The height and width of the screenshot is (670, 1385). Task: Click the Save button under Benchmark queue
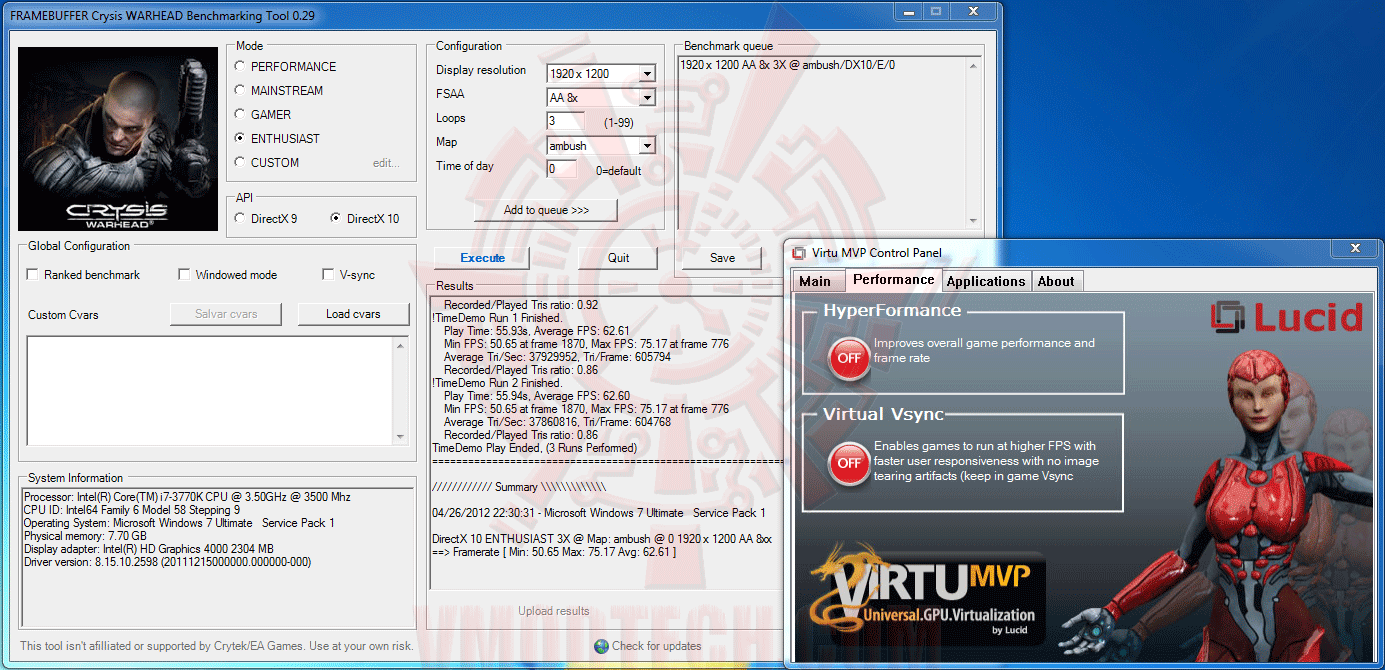pos(722,258)
